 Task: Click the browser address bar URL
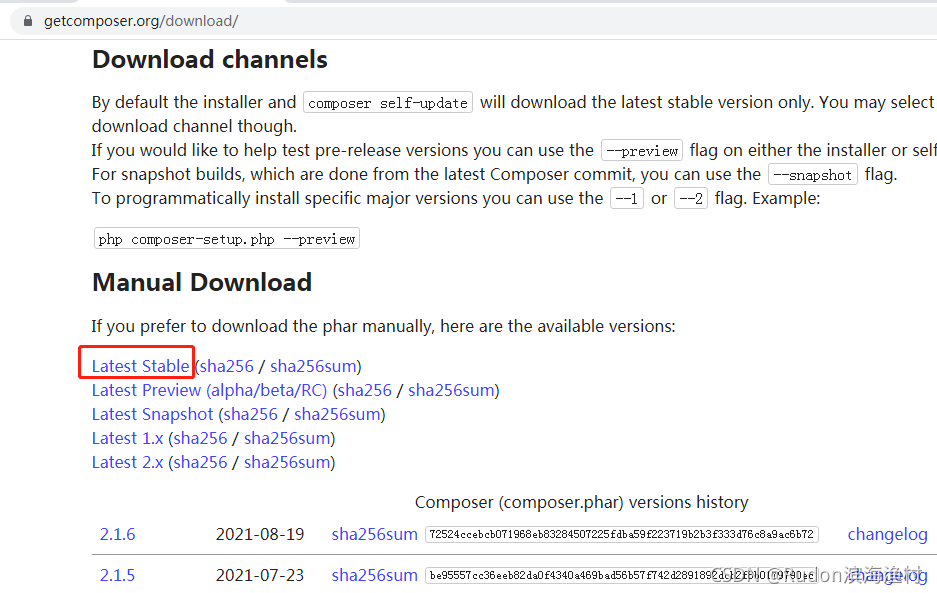140,19
